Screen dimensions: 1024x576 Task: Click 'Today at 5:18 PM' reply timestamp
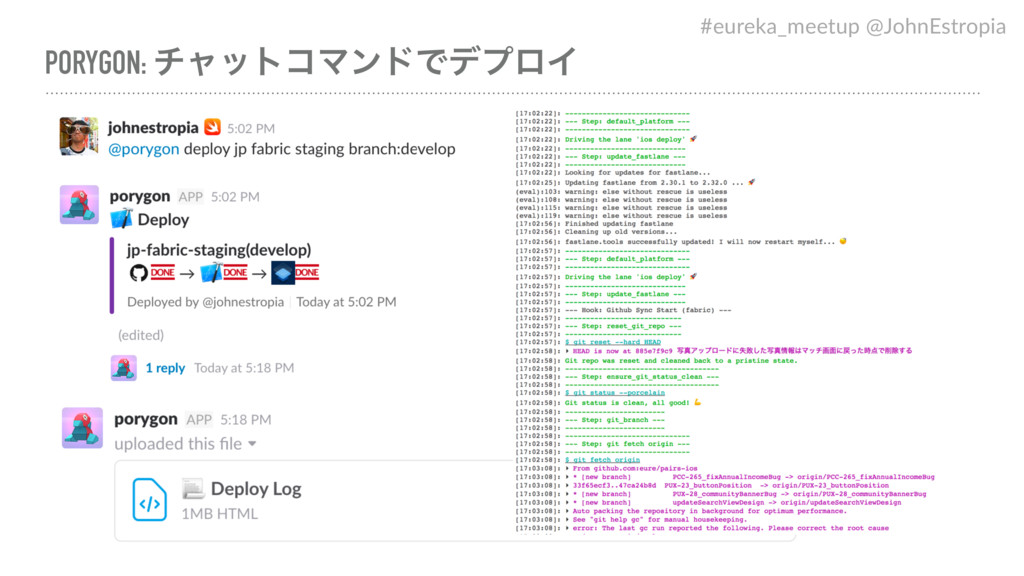click(x=244, y=368)
